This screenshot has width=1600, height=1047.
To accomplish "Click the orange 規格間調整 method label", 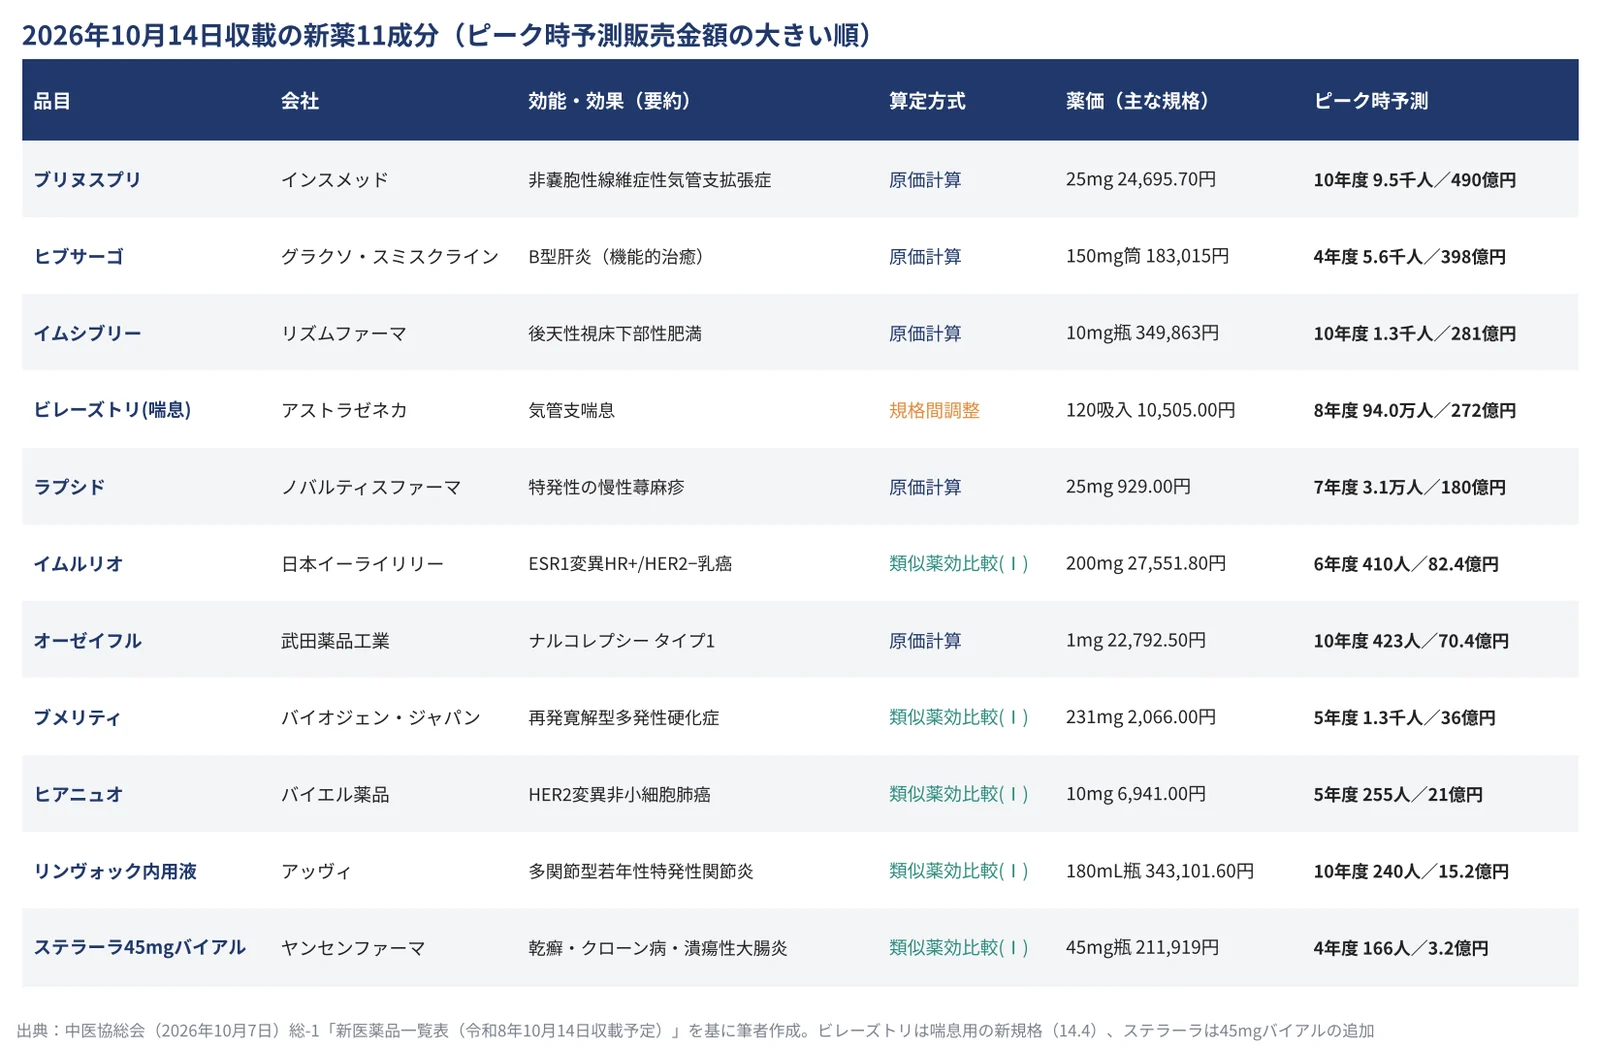I will [934, 410].
